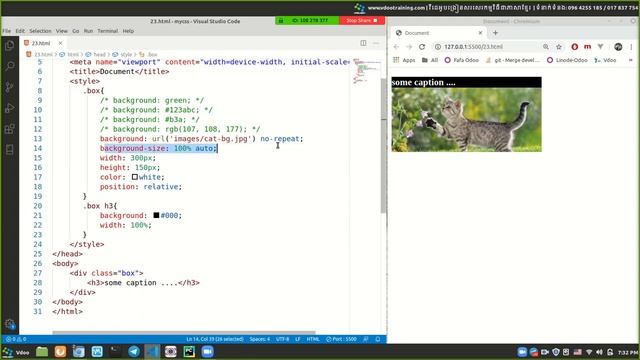Open a new Chromium tab
The height and width of the screenshot is (360, 640).
coord(496,33)
